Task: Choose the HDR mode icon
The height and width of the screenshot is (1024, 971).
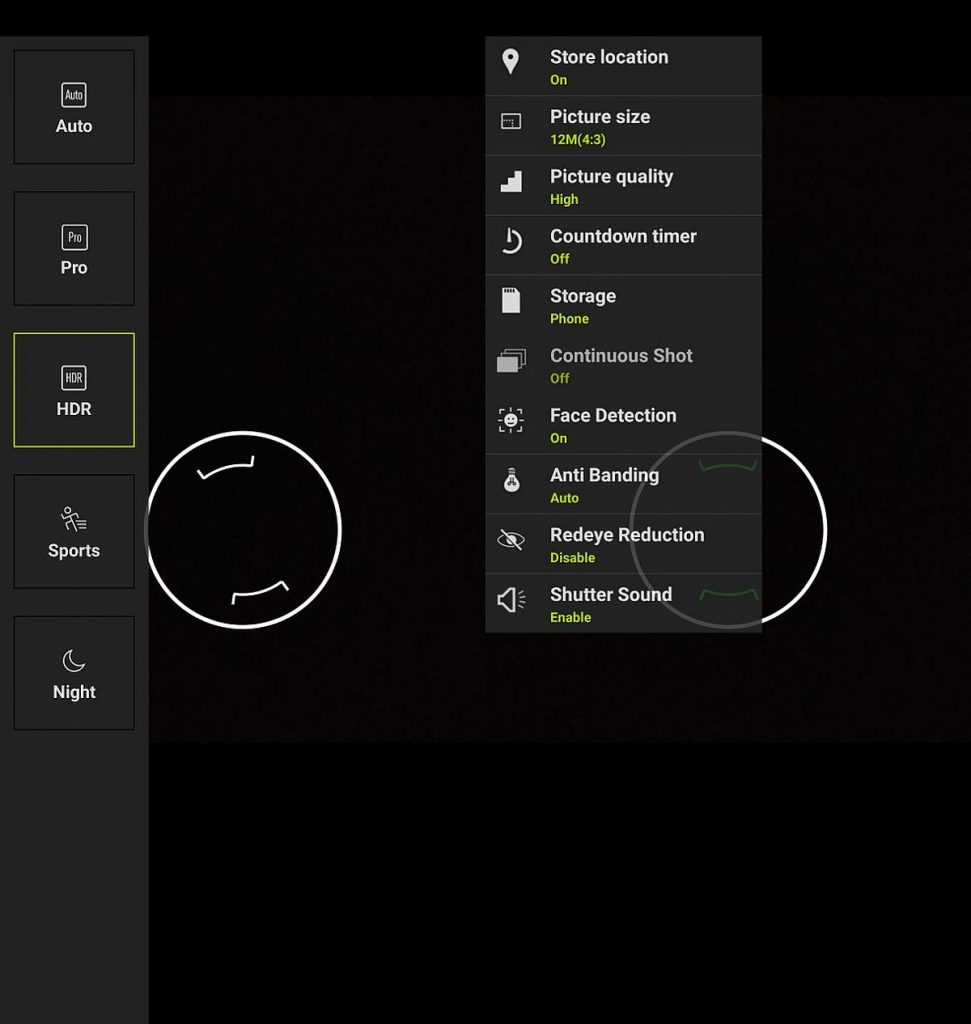Action: click(x=74, y=378)
